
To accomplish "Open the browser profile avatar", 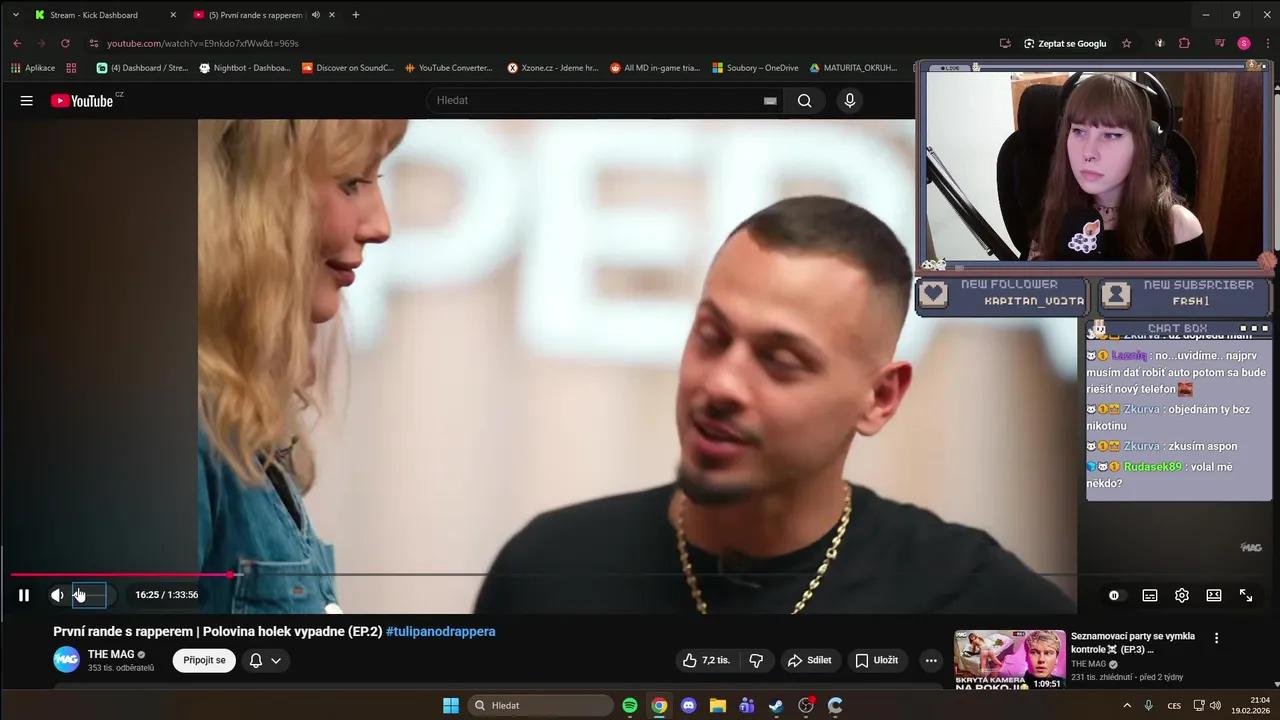I will tap(1244, 43).
